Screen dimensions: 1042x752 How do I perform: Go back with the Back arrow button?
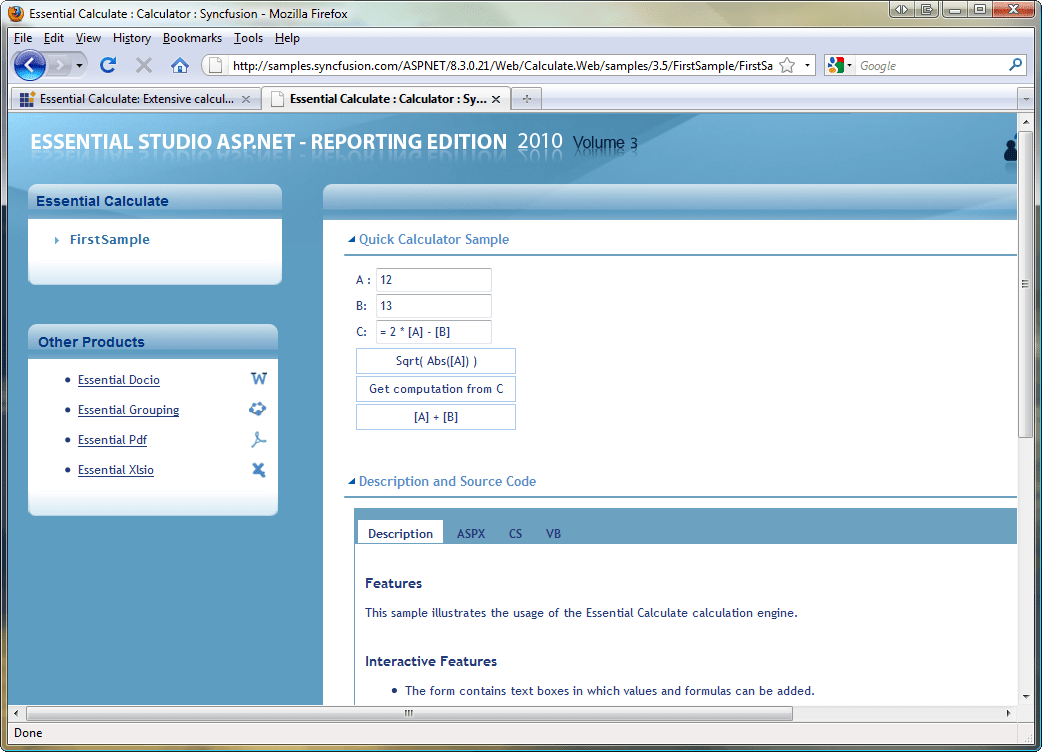(x=30, y=65)
